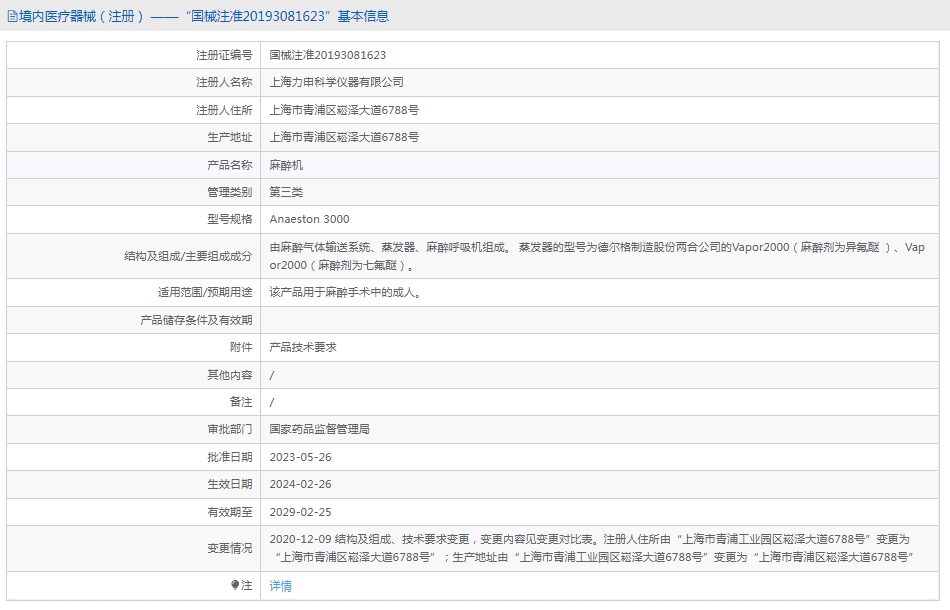Image resolution: width=950 pixels, height=610 pixels.
Task: Click the 注册人住所 label
Action: [x=224, y=110]
